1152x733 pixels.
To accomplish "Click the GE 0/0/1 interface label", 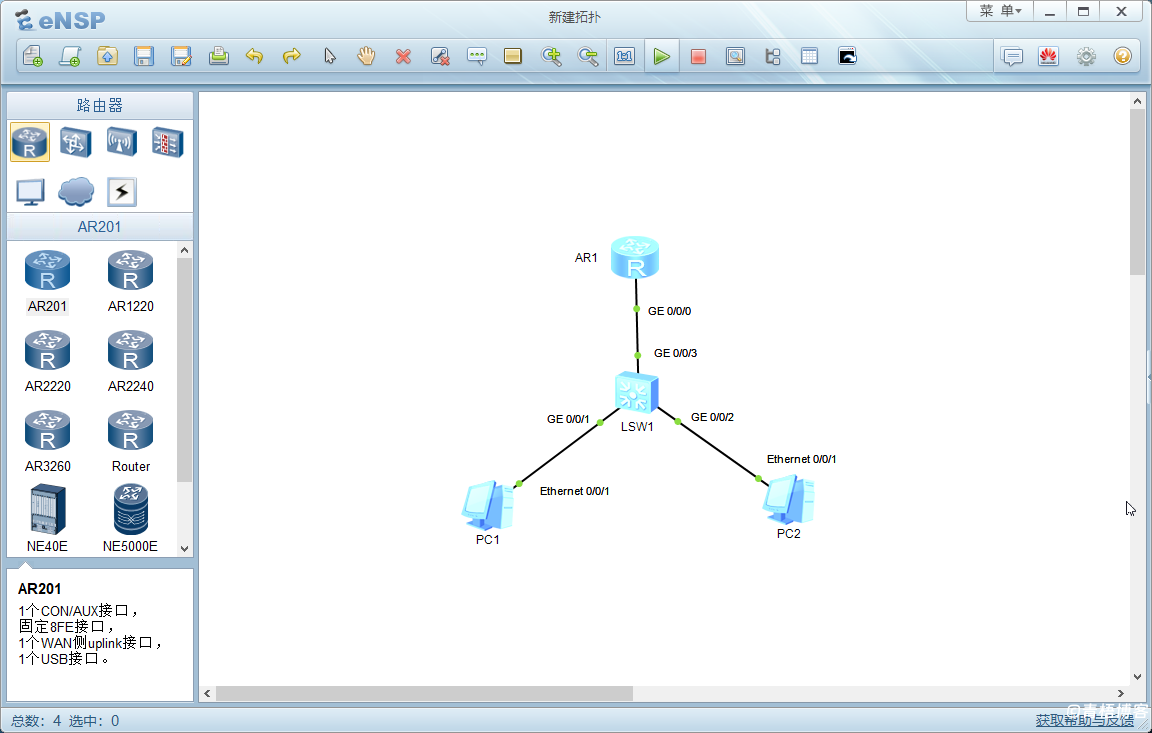I will [568, 419].
